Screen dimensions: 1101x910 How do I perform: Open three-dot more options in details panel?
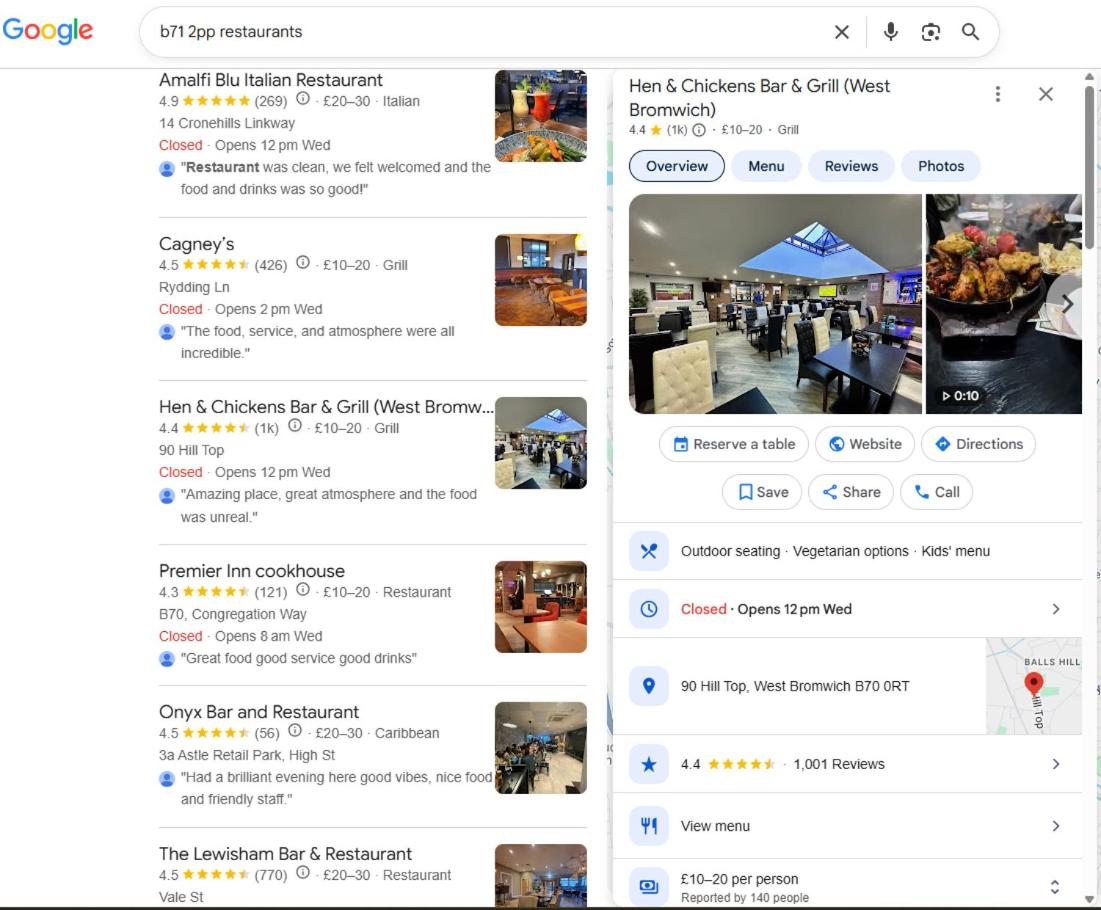coord(998,94)
